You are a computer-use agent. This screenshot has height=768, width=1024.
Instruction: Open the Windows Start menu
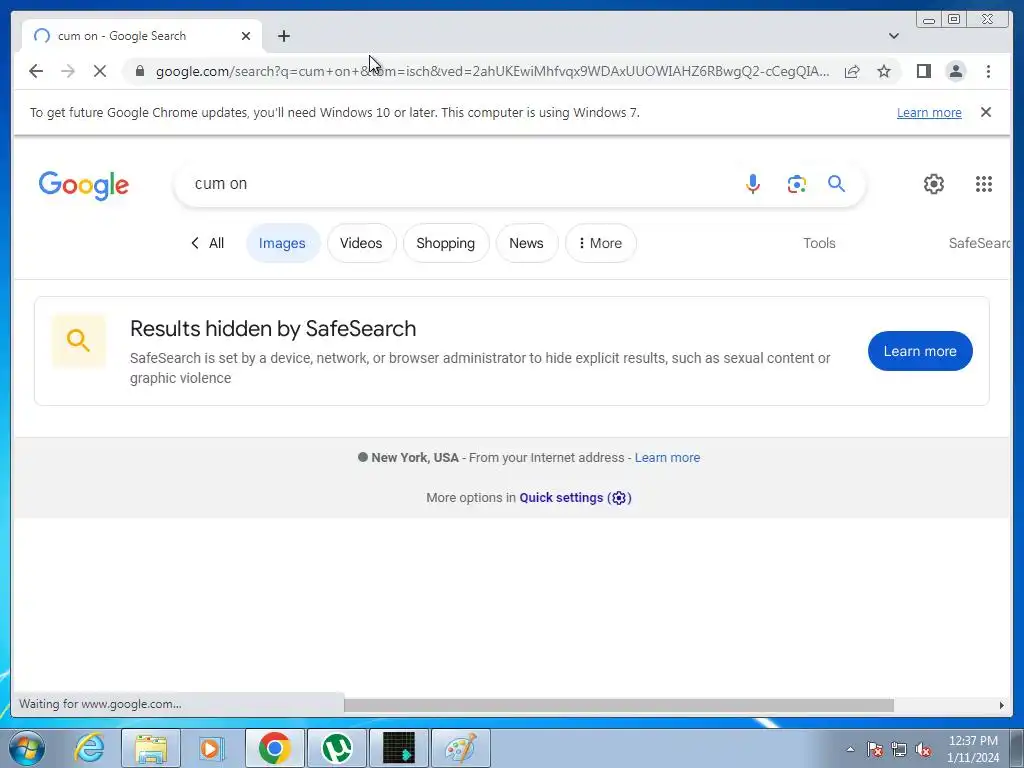click(x=26, y=748)
